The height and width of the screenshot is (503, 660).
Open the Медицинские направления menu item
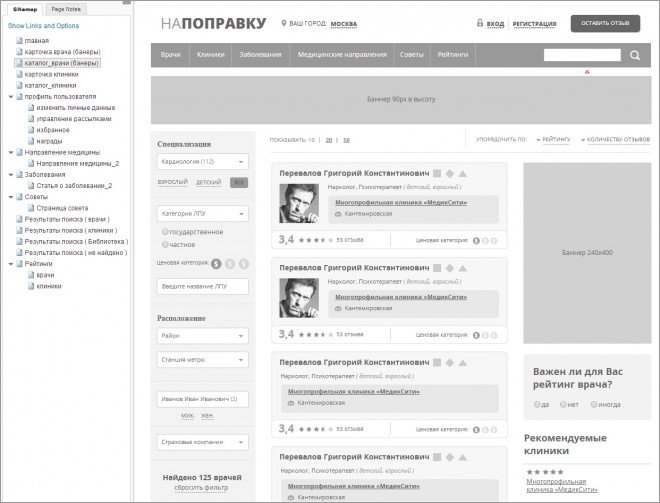coord(342,55)
